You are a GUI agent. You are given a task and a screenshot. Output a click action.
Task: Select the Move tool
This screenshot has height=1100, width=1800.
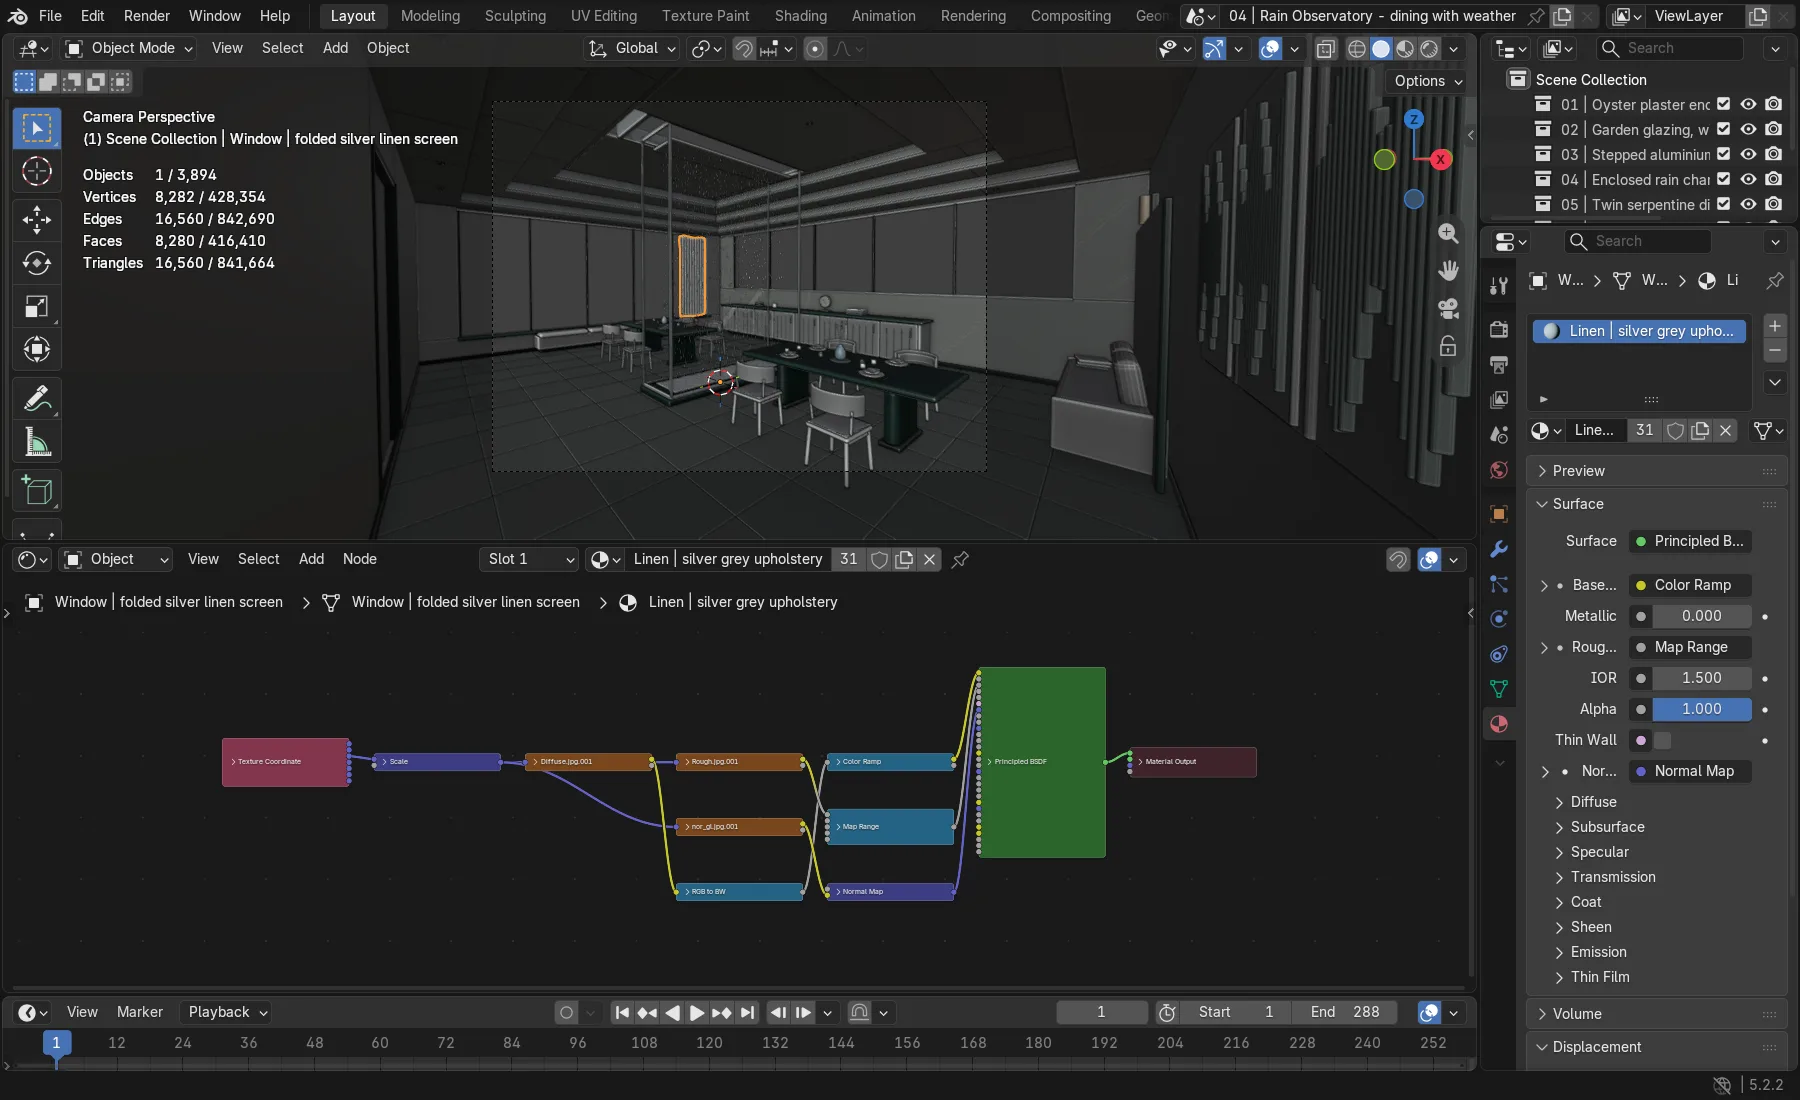pos(37,220)
